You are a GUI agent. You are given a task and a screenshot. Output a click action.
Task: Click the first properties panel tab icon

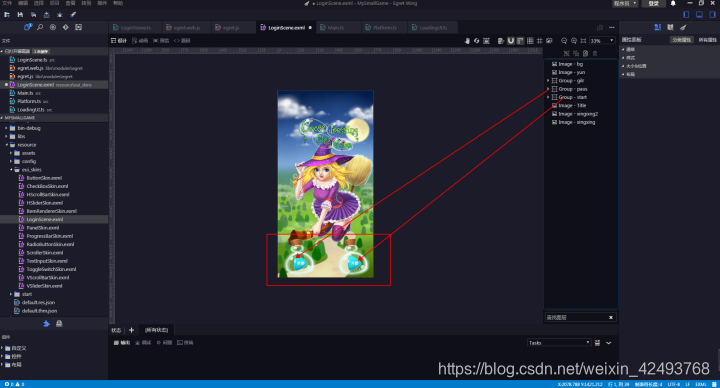pos(658,28)
